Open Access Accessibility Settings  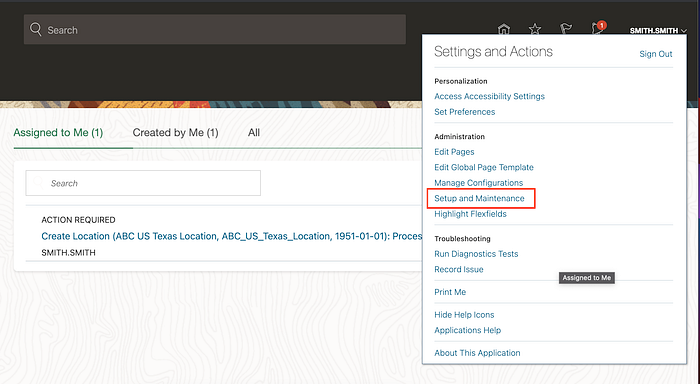click(489, 96)
